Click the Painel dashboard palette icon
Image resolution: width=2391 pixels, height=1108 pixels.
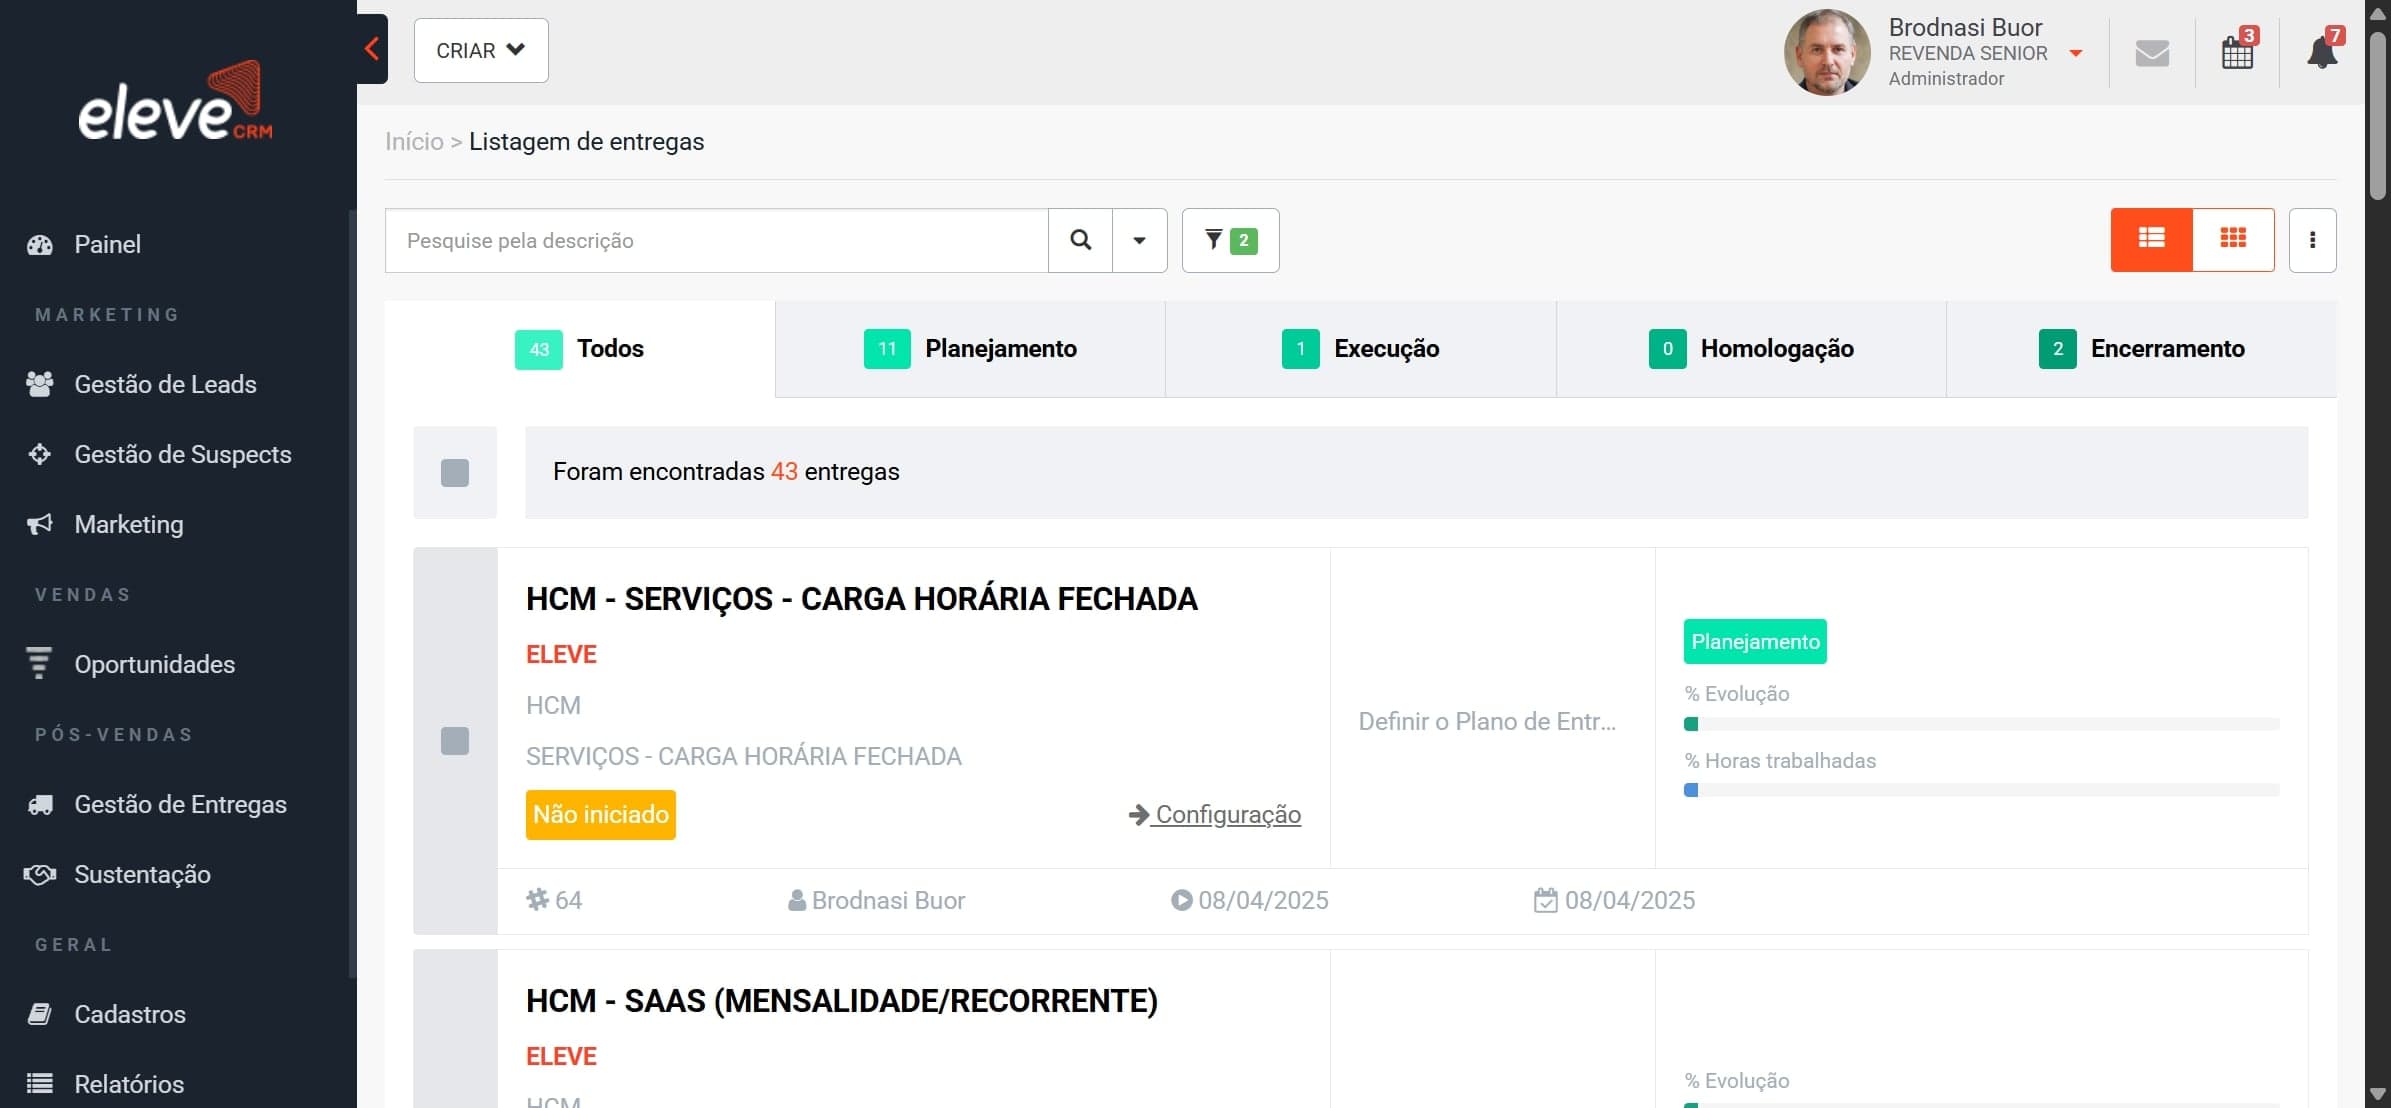(x=40, y=245)
